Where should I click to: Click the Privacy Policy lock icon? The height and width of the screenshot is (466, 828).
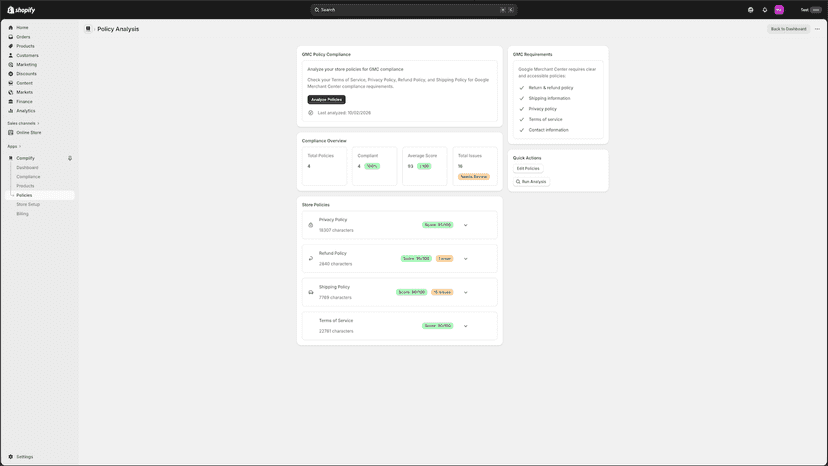point(310,225)
